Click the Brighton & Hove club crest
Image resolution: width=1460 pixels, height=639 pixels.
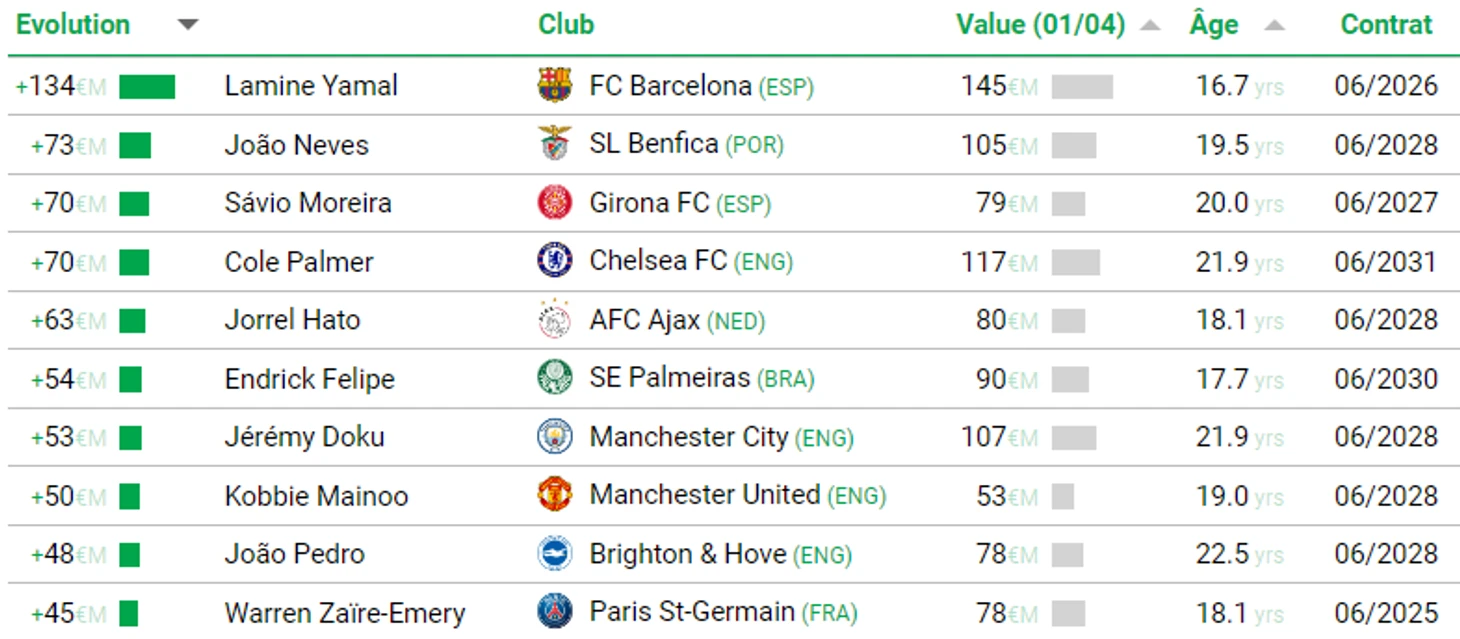pyautogui.click(x=554, y=554)
